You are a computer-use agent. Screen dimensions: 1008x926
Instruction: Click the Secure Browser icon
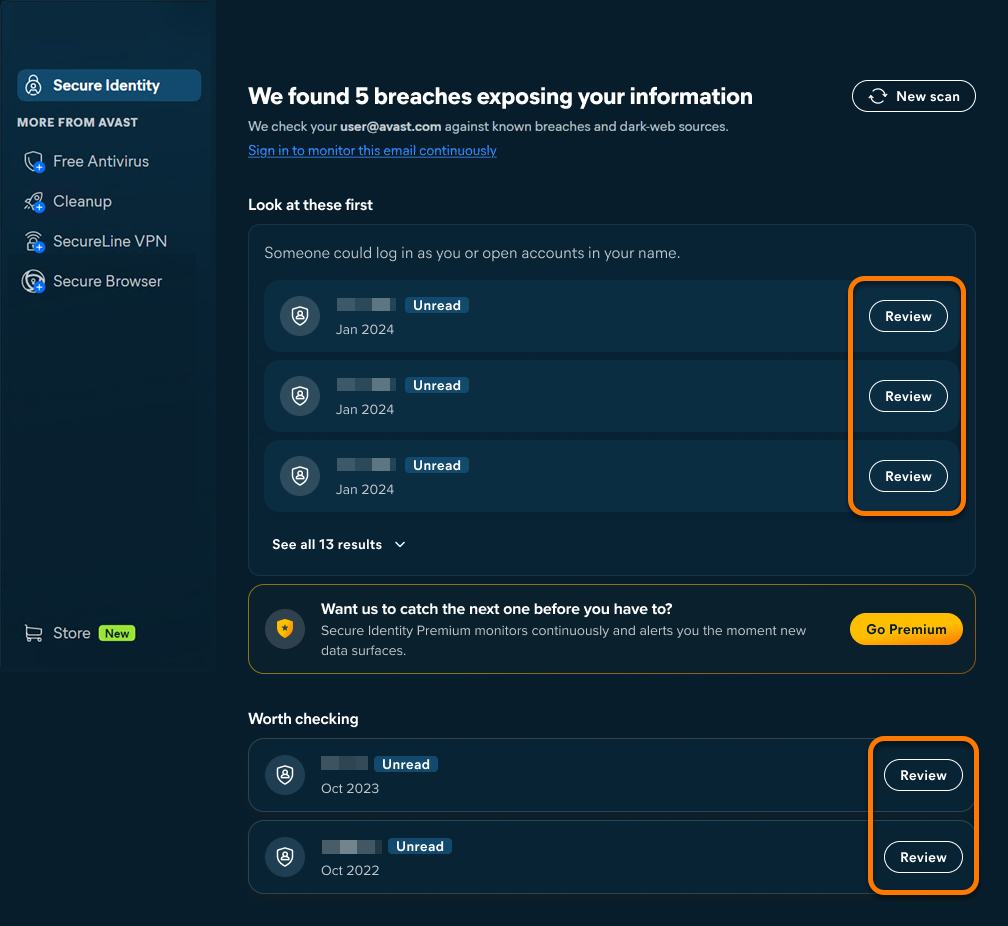[x=33, y=281]
